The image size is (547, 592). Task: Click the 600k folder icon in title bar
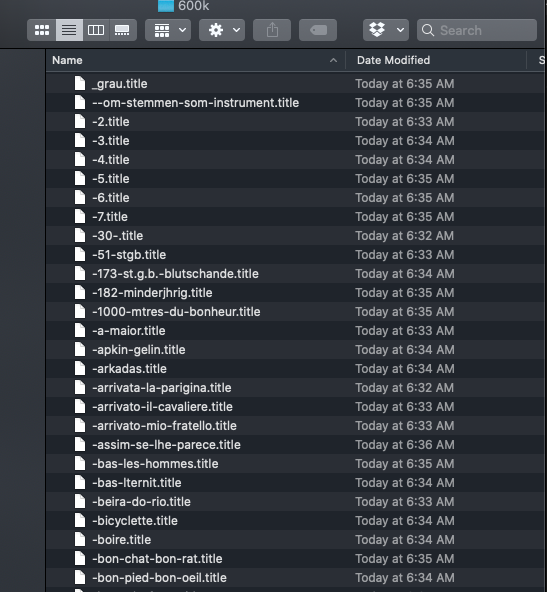(x=166, y=6)
